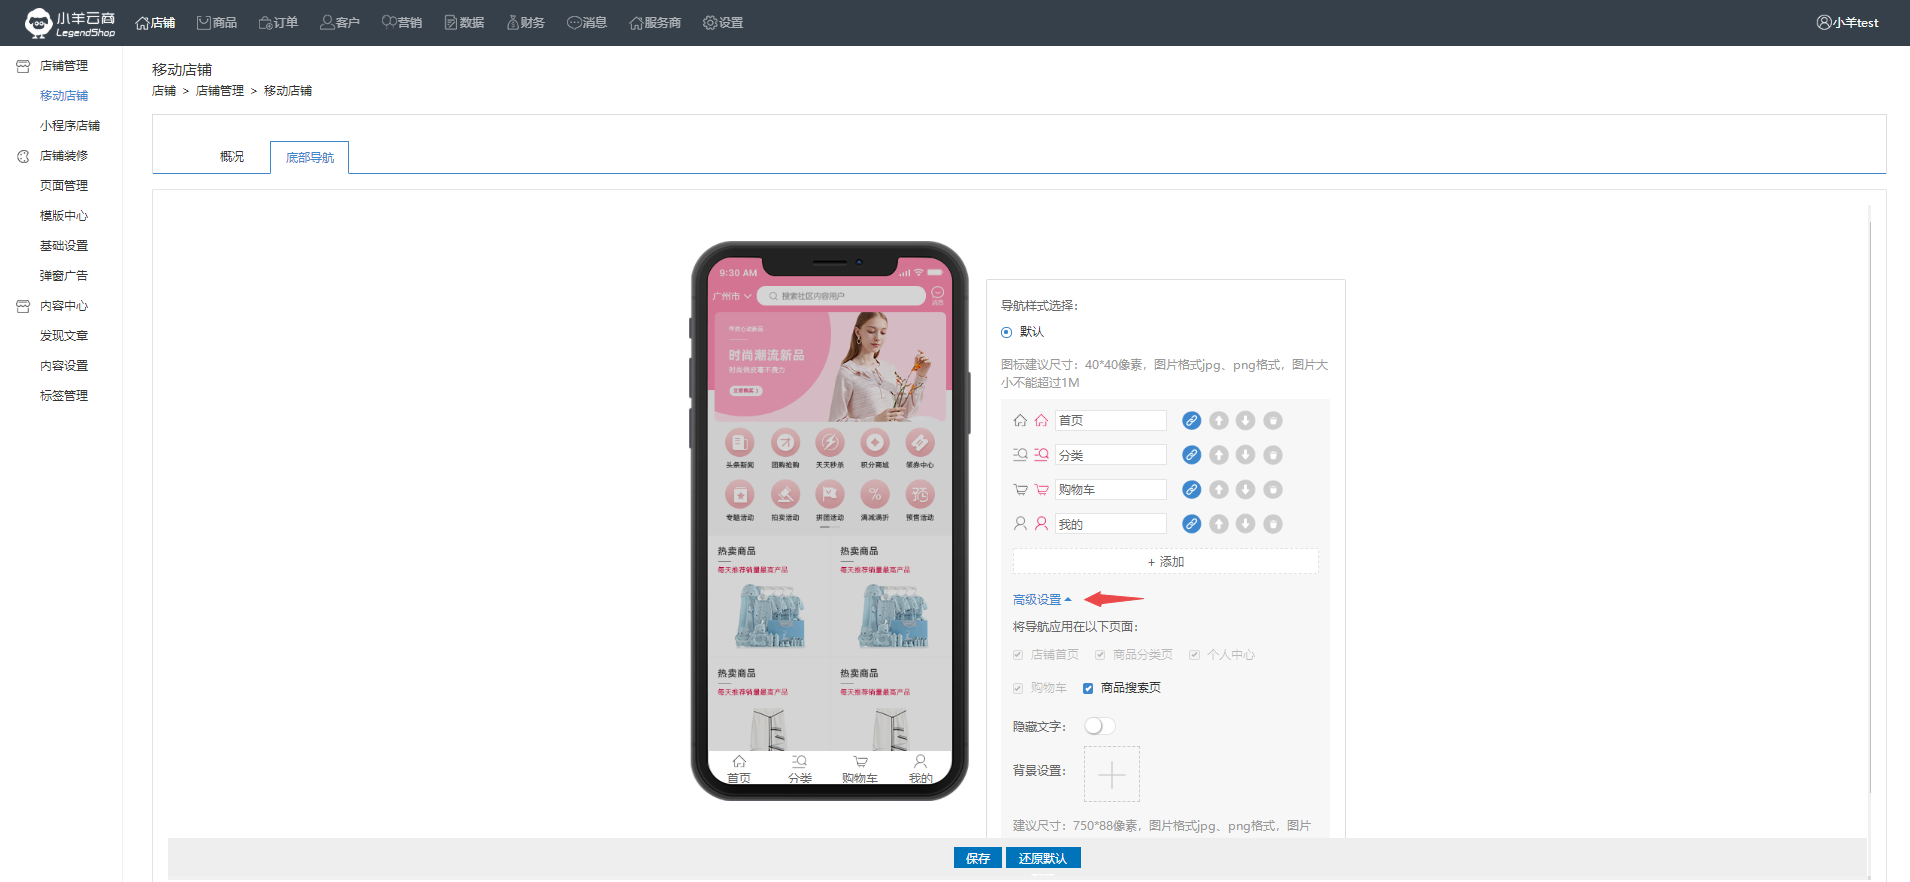The width and height of the screenshot is (1910, 882).
Task: Collapse the 高级设置 section
Action: (x=1041, y=600)
